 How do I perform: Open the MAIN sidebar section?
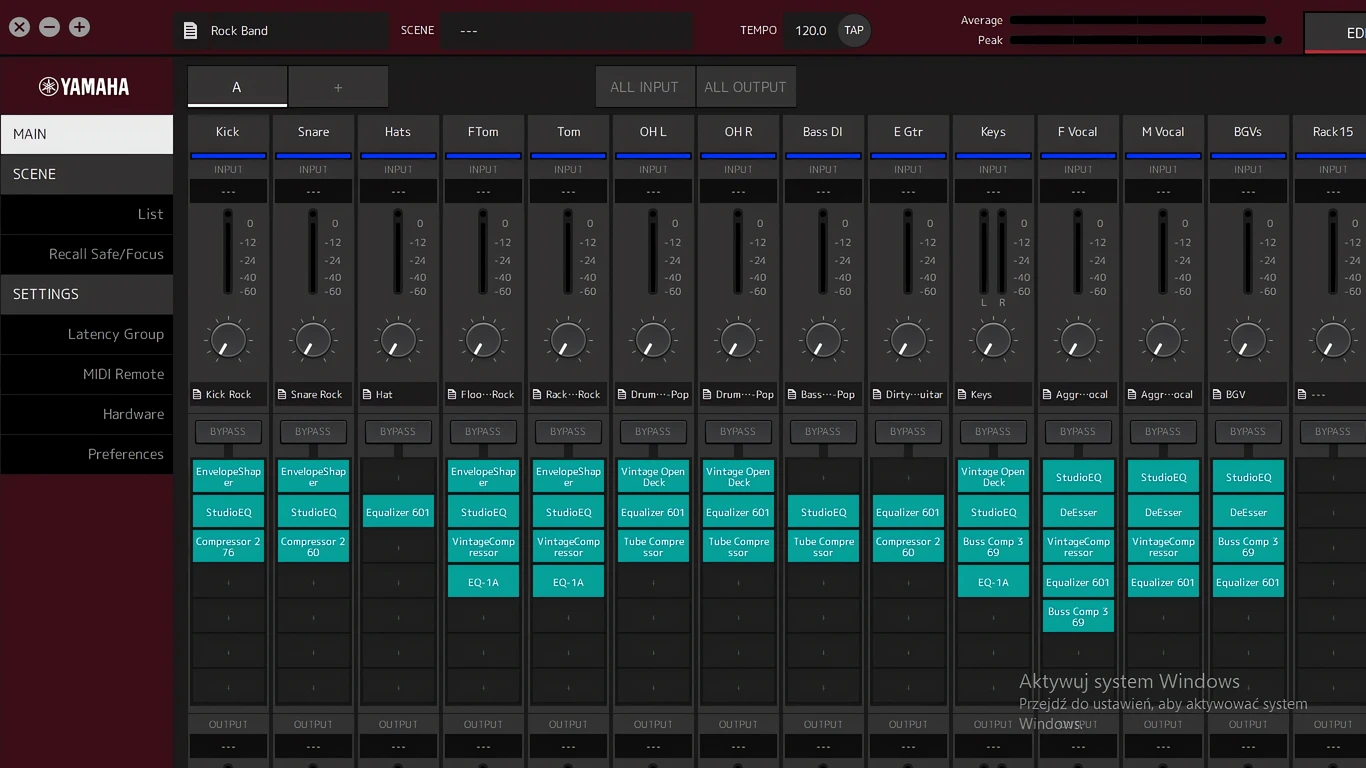click(87, 134)
